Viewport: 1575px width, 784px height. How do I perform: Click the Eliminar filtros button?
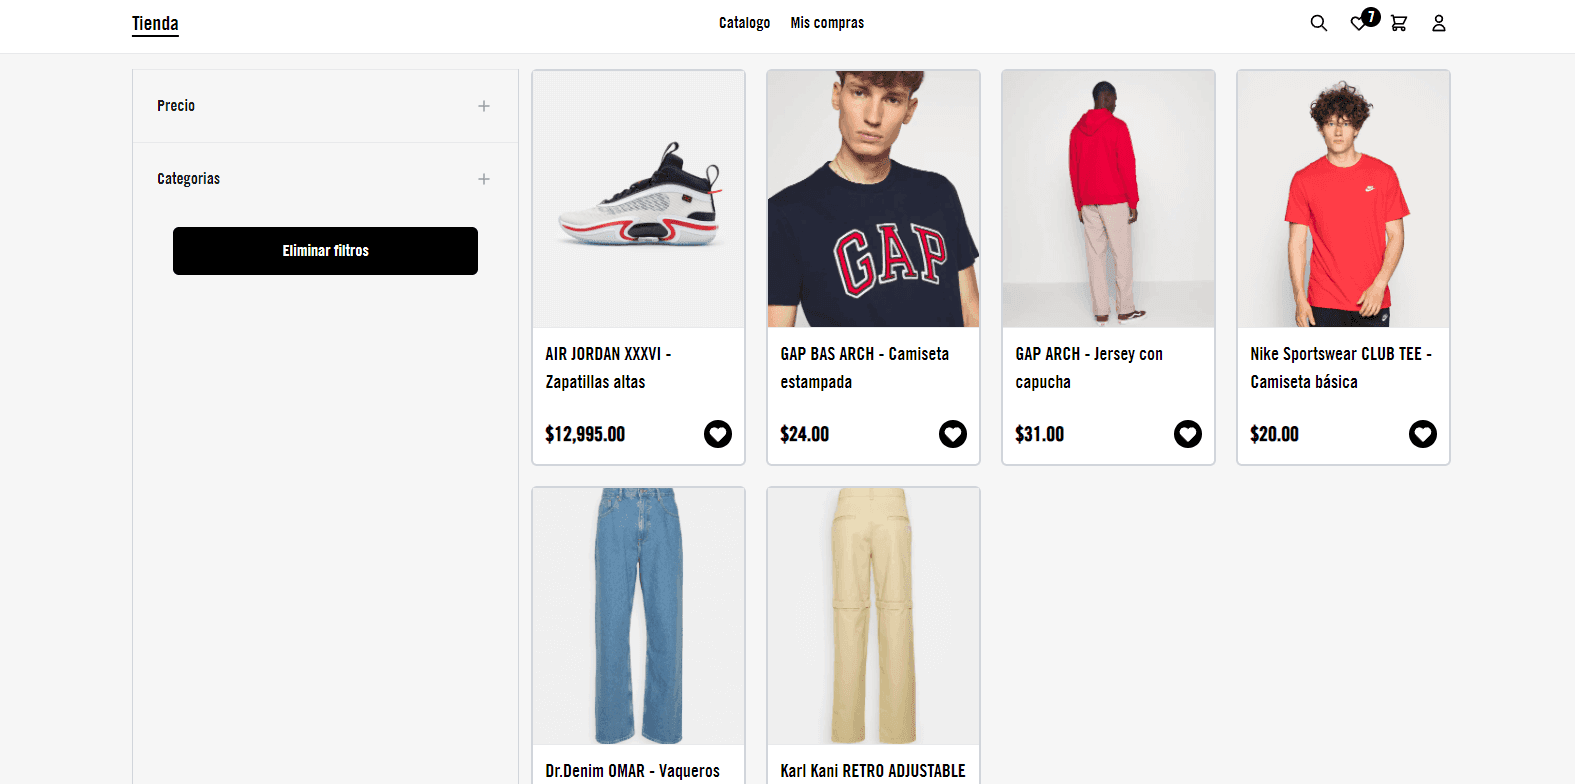[x=325, y=251]
